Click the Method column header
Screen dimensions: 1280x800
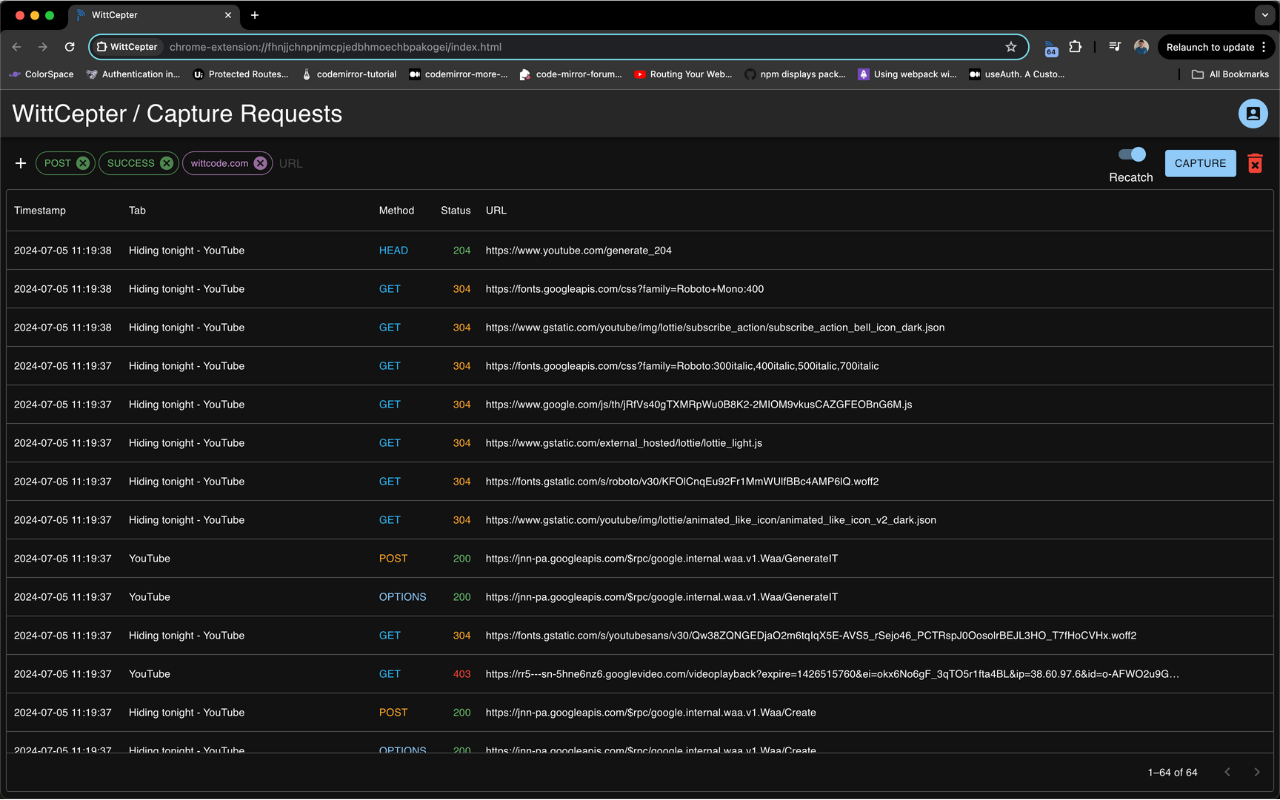(396, 211)
